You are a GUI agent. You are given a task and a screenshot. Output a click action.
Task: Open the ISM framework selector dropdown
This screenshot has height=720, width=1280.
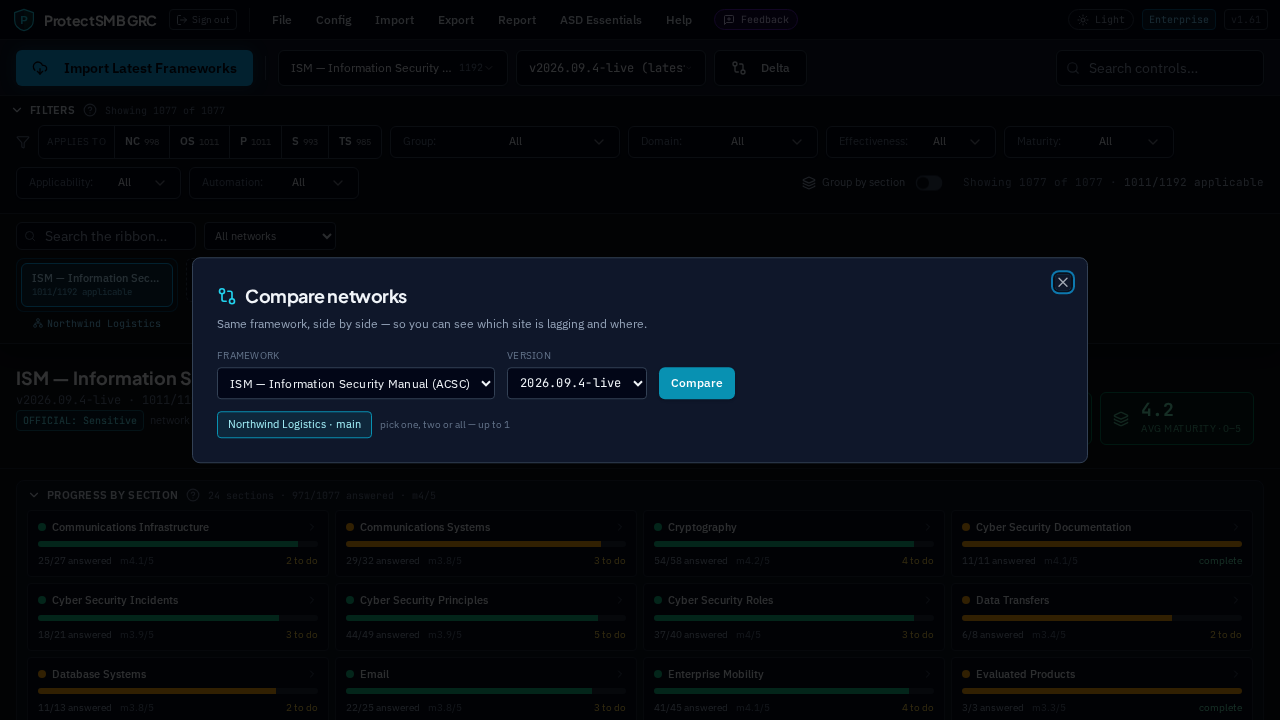point(393,68)
